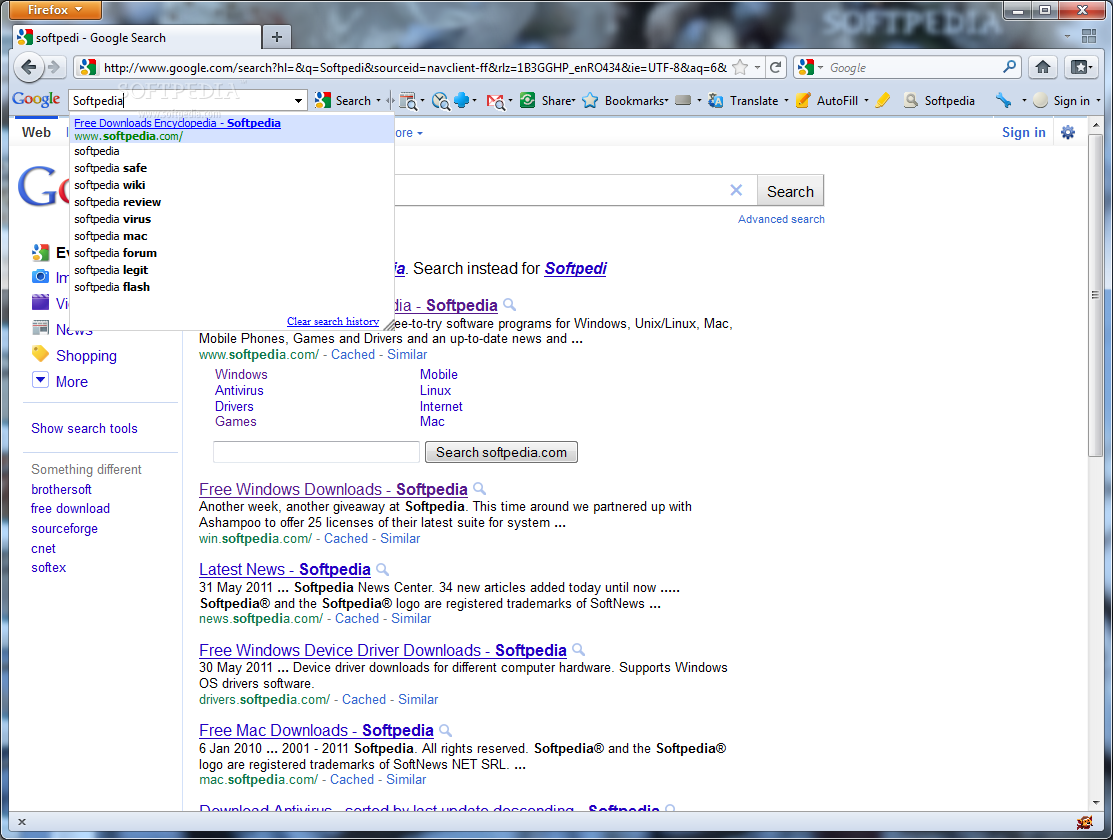Click Search softpedia.com button
Screen dimensions: 1113x840
tap(501, 452)
